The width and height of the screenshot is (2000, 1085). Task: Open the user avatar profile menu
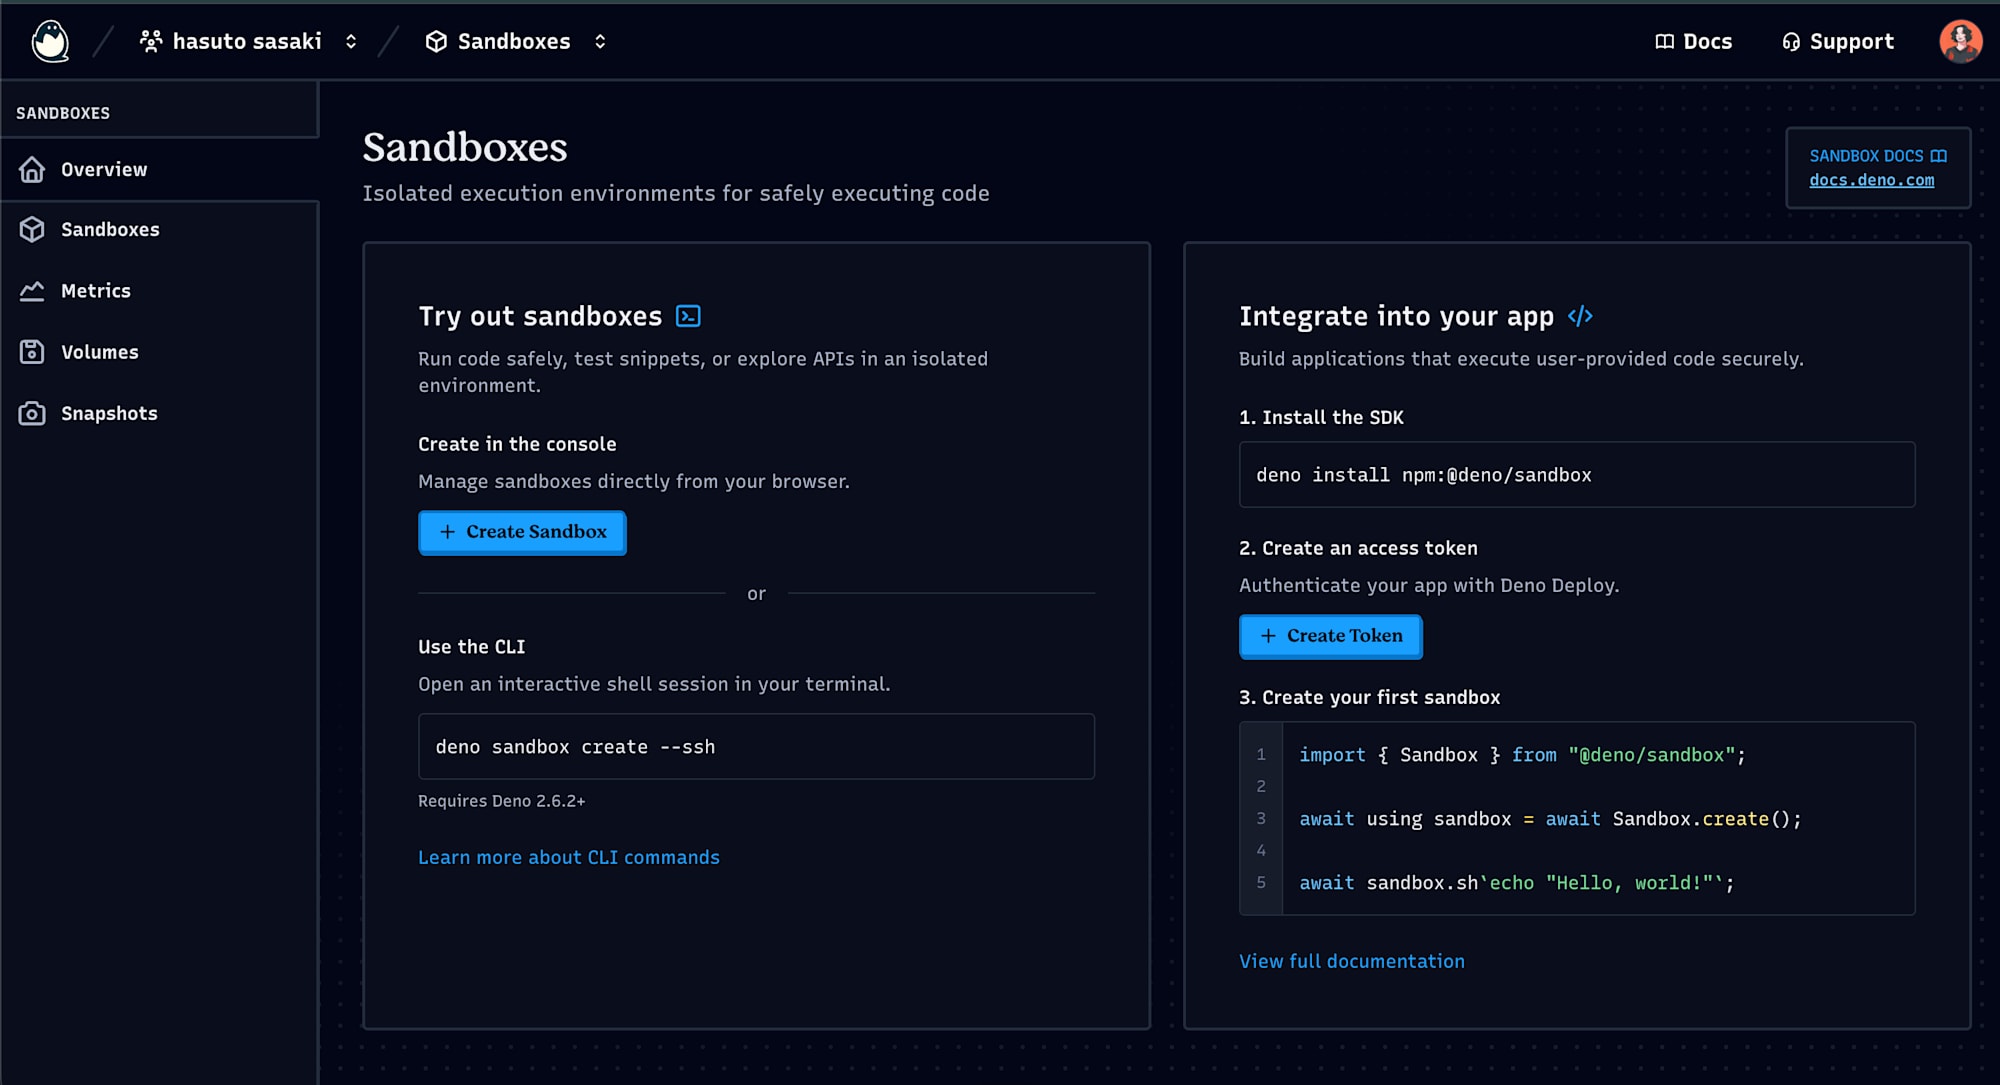tap(1960, 42)
